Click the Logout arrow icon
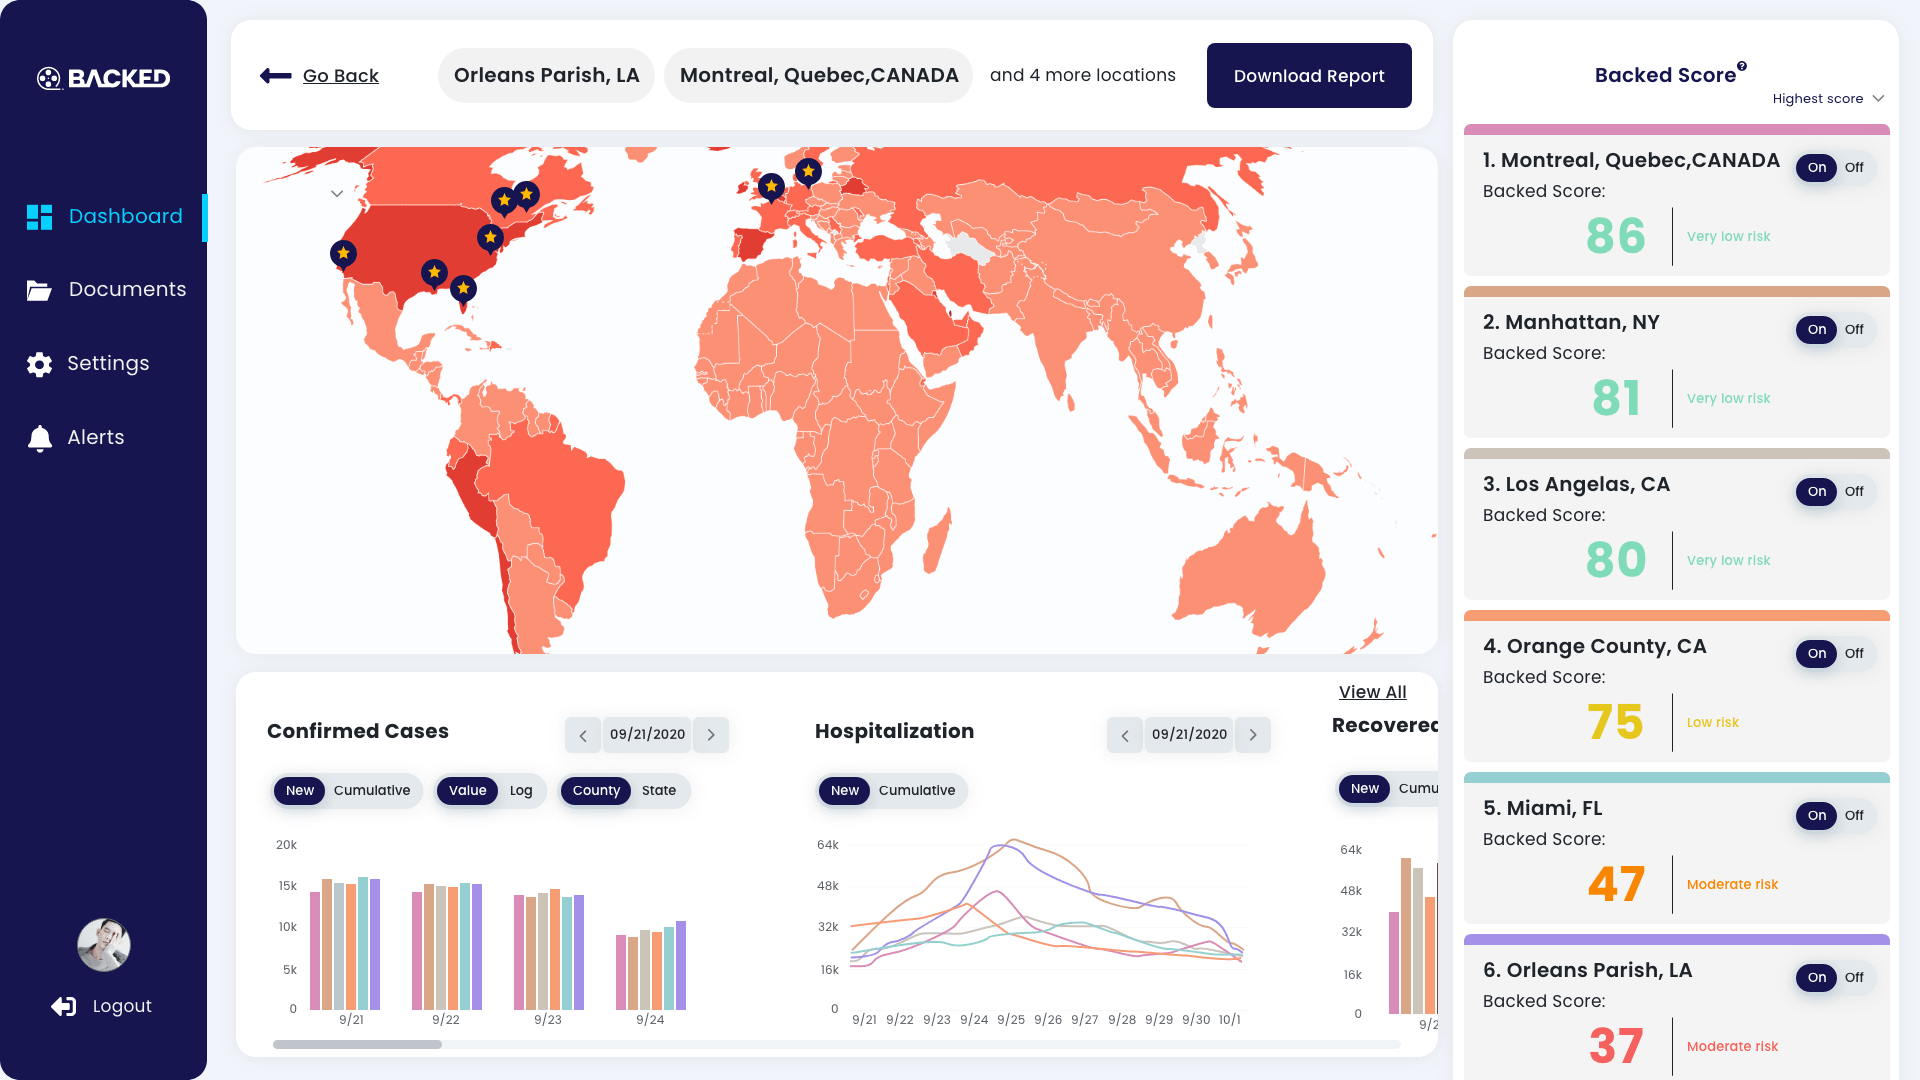Screen dimensions: 1920x1080 pos(64,1006)
